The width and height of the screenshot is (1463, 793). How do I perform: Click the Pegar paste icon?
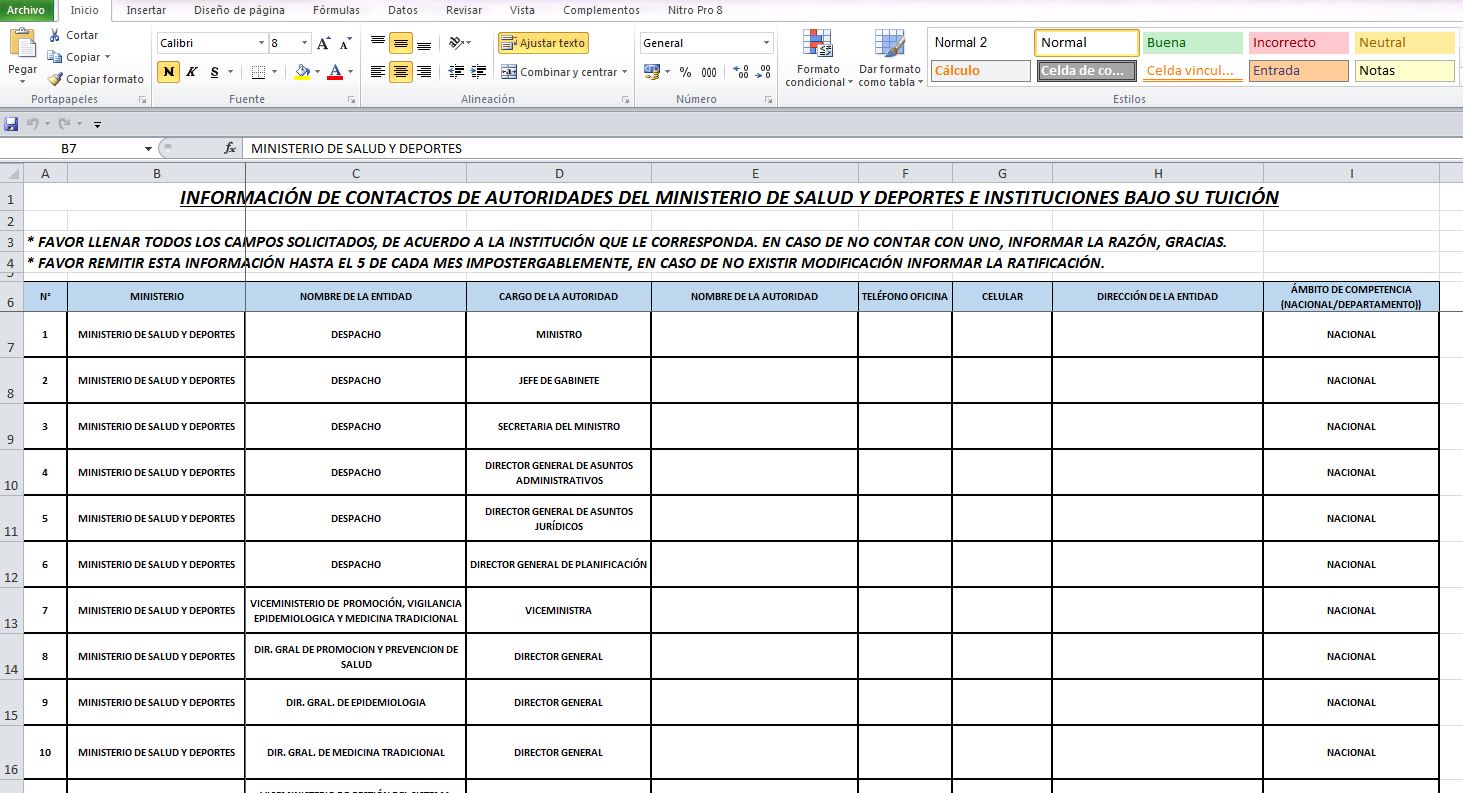22,43
